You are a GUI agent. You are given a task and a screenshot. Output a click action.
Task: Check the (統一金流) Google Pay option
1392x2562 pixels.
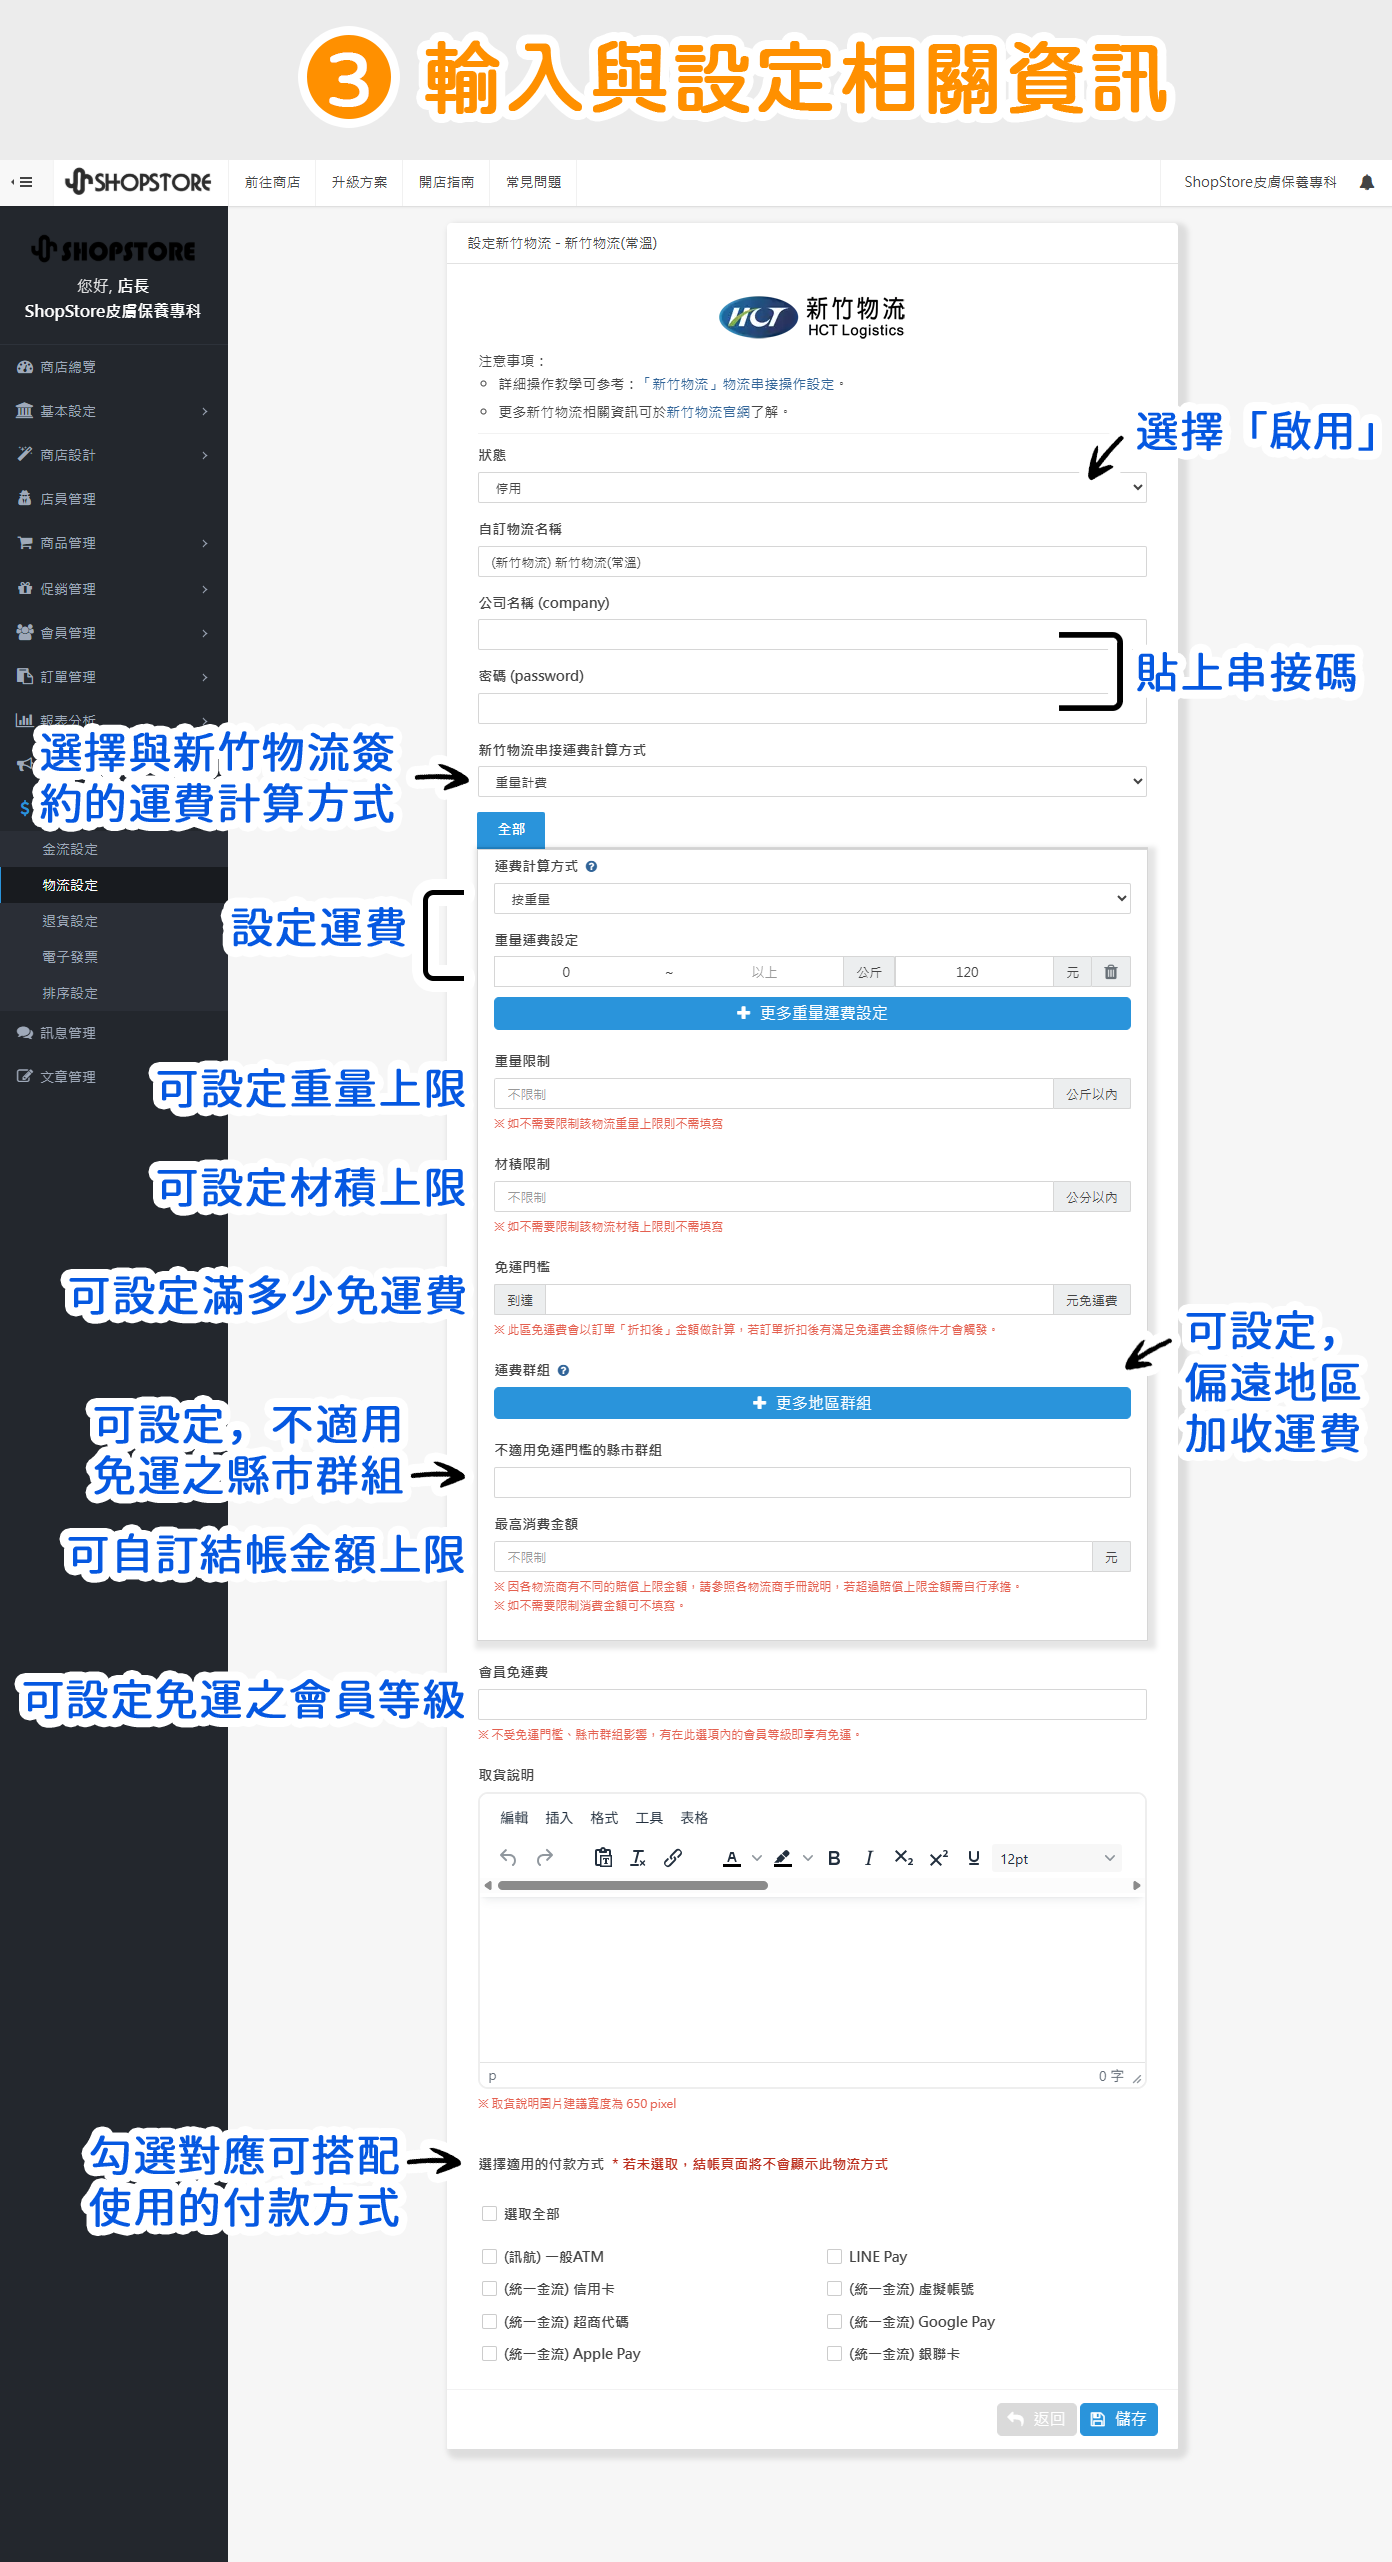[x=834, y=2321]
